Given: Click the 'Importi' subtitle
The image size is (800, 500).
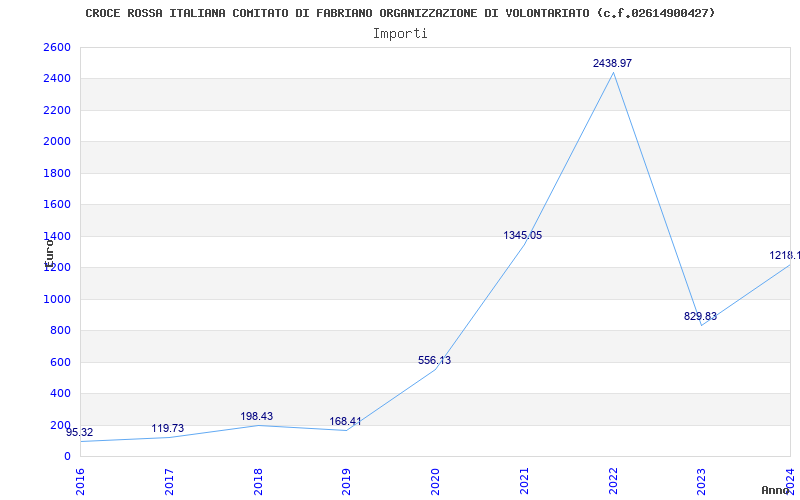Looking at the screenshot, I should coord(400,34).
